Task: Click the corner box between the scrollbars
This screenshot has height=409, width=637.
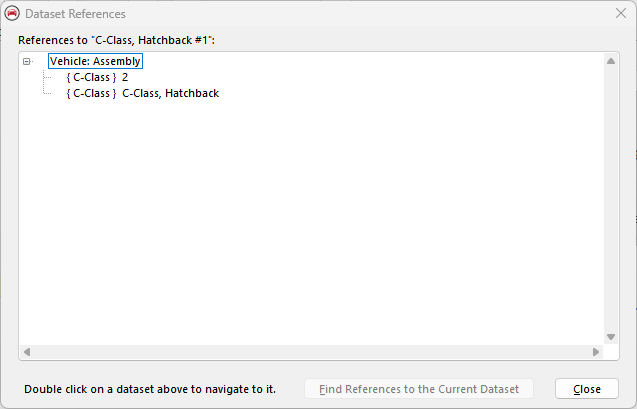Action: [611, 352]
